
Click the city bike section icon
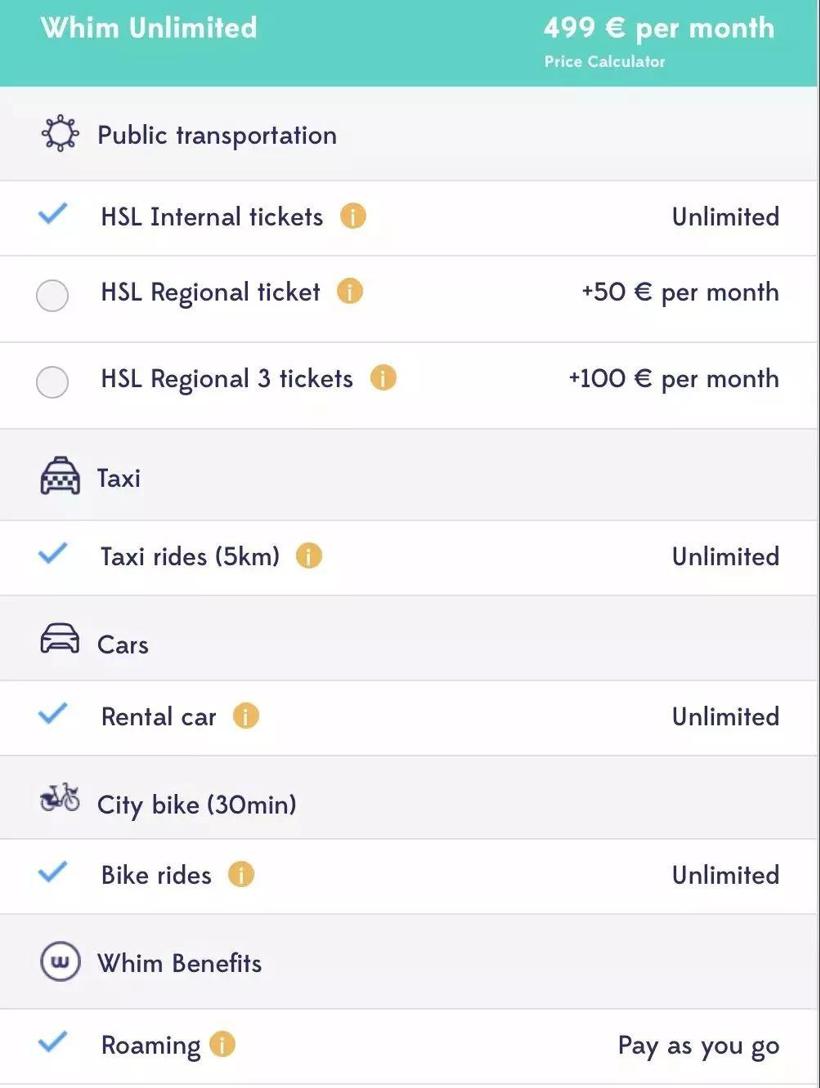60,798
